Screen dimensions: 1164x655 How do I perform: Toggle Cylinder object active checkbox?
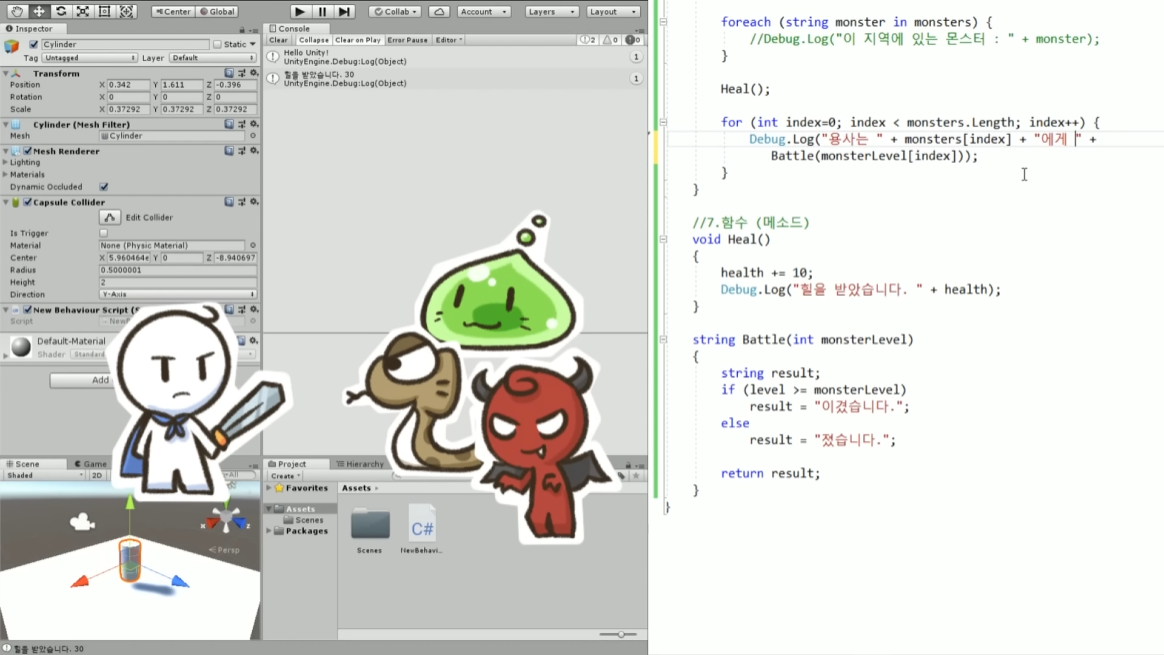pyautogui.click(x=33, y=44)
